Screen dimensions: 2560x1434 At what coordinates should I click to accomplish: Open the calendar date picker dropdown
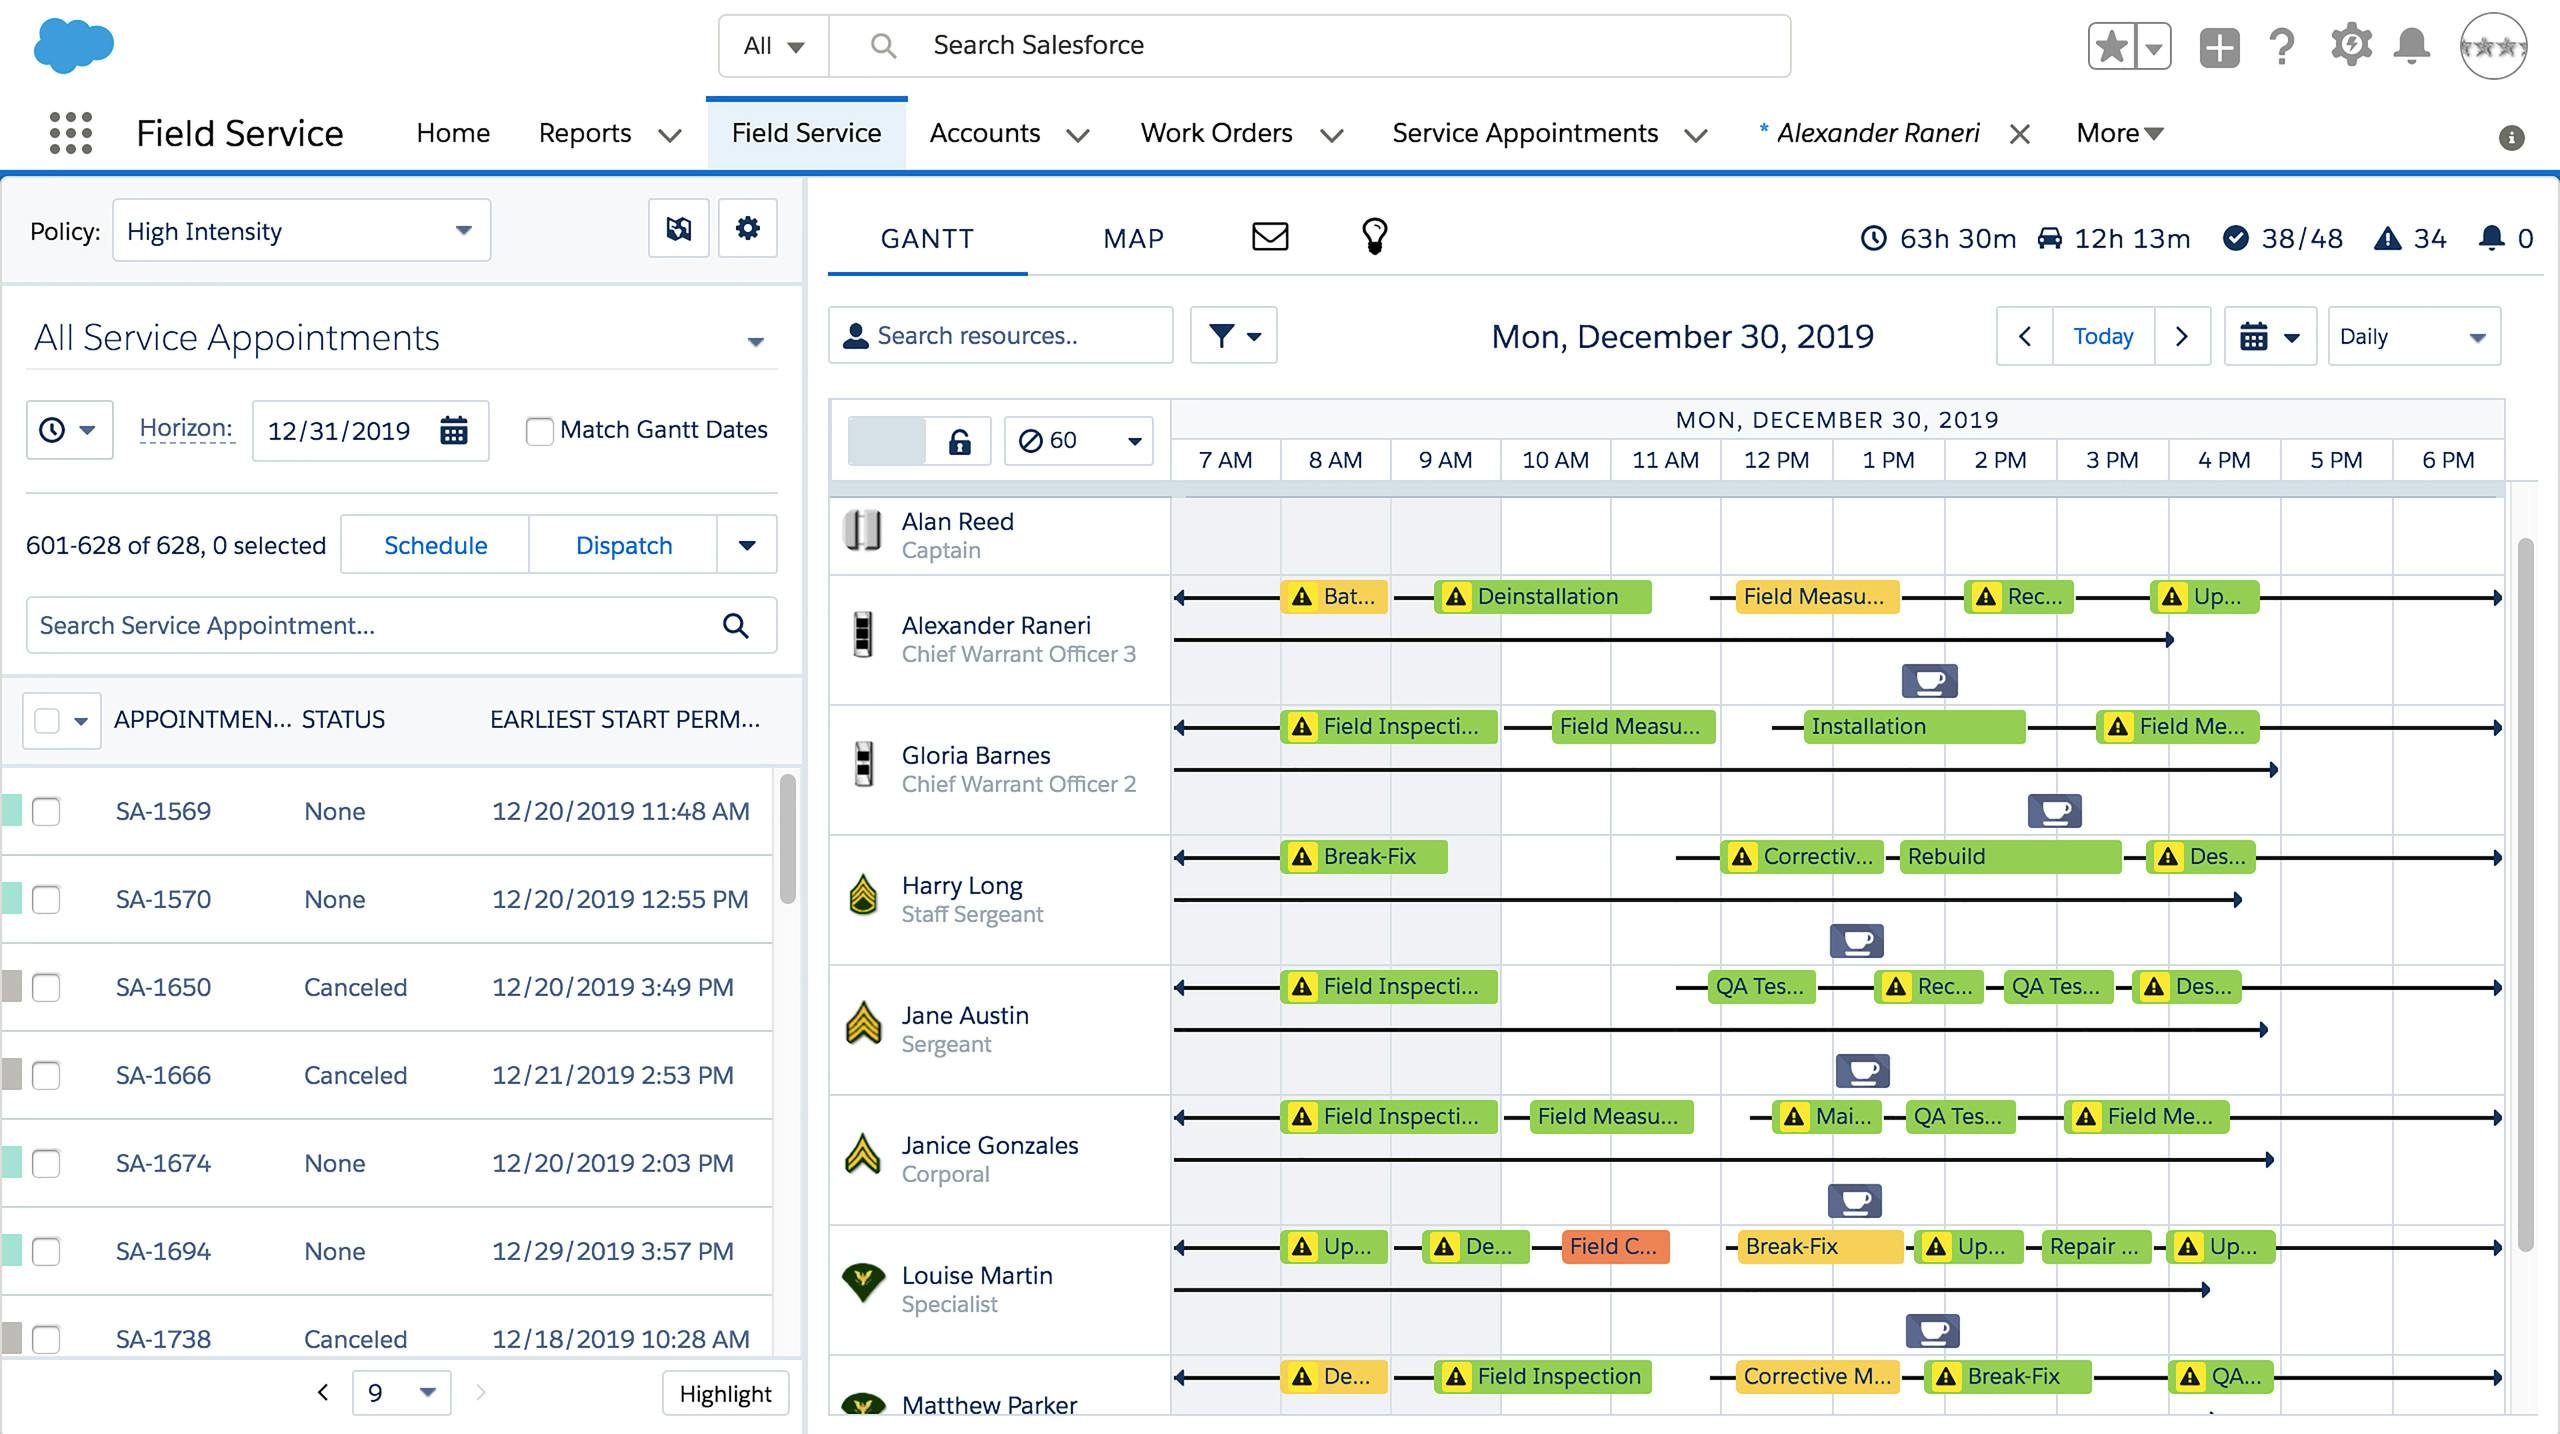pyautogui.click(x=2270, y=336)
